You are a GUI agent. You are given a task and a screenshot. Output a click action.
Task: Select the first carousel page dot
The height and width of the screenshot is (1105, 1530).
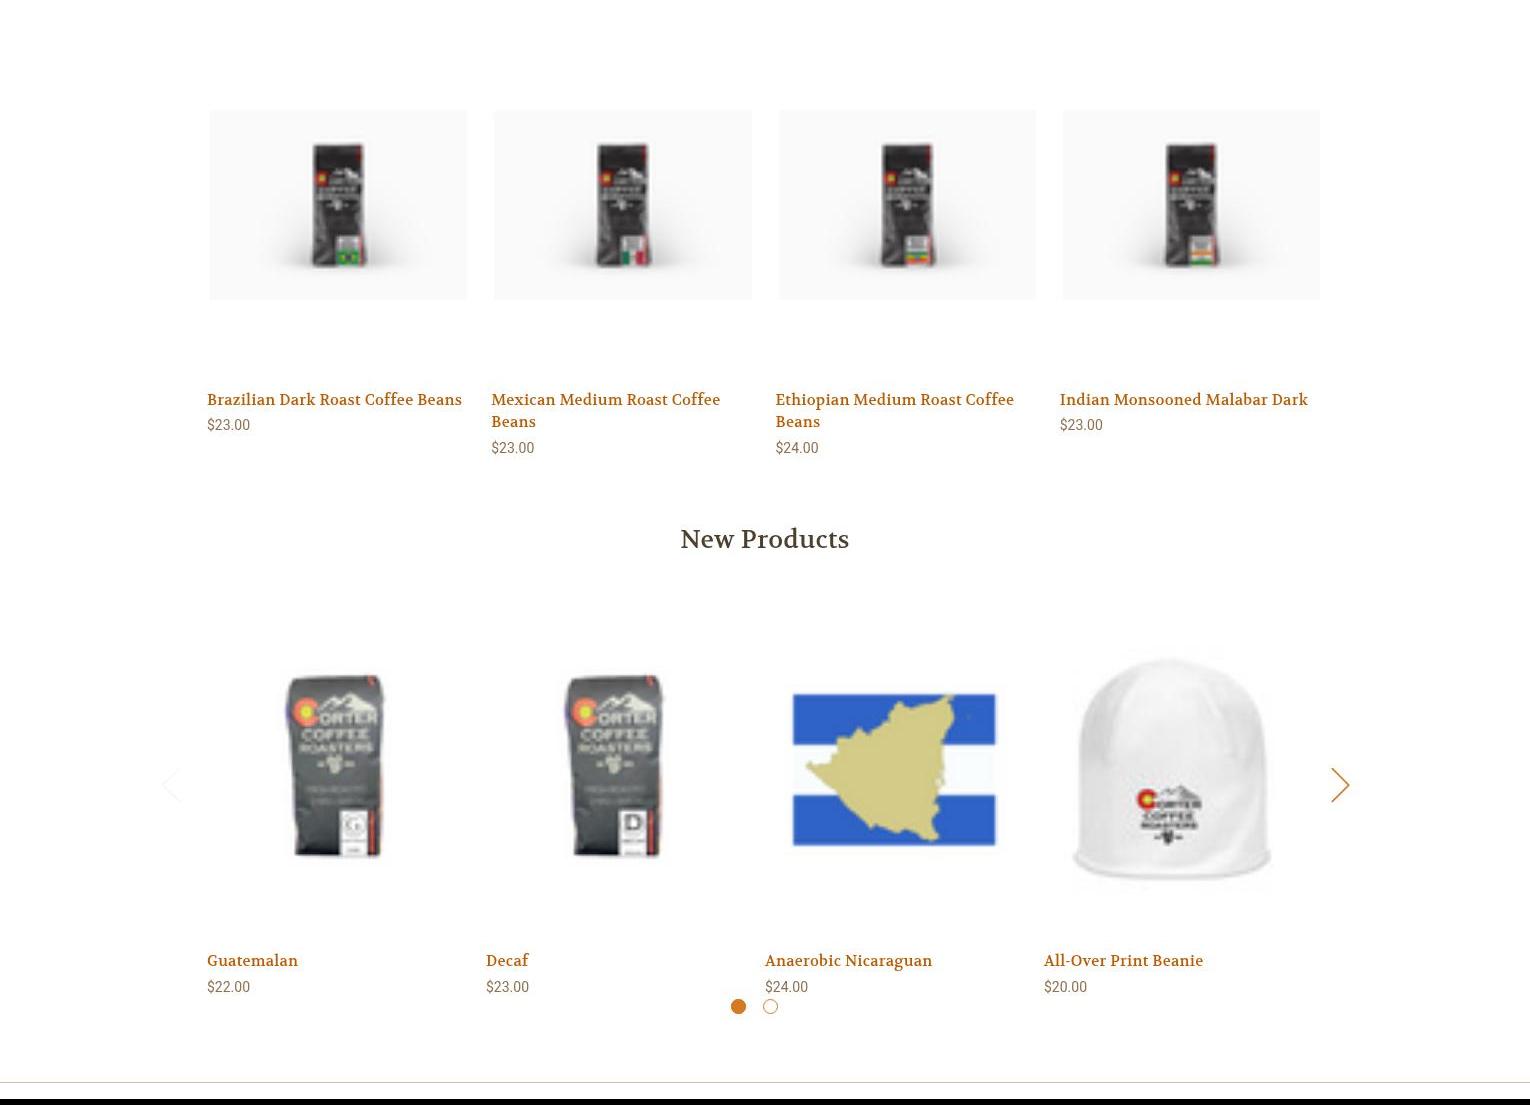(x=738, y=1006)
